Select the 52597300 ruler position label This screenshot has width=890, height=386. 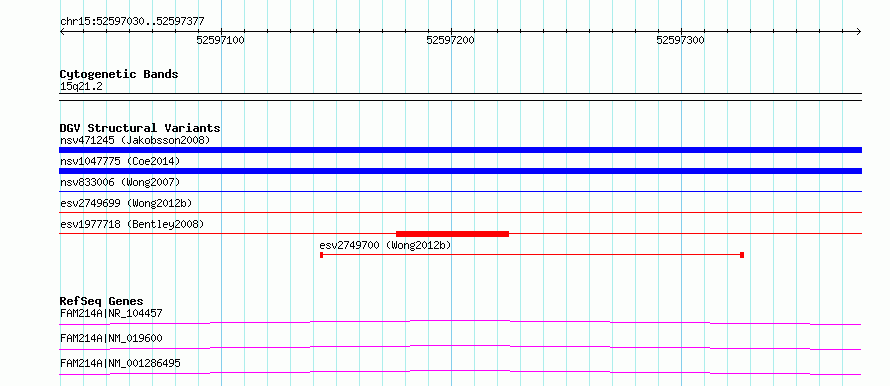coord(680,40)
